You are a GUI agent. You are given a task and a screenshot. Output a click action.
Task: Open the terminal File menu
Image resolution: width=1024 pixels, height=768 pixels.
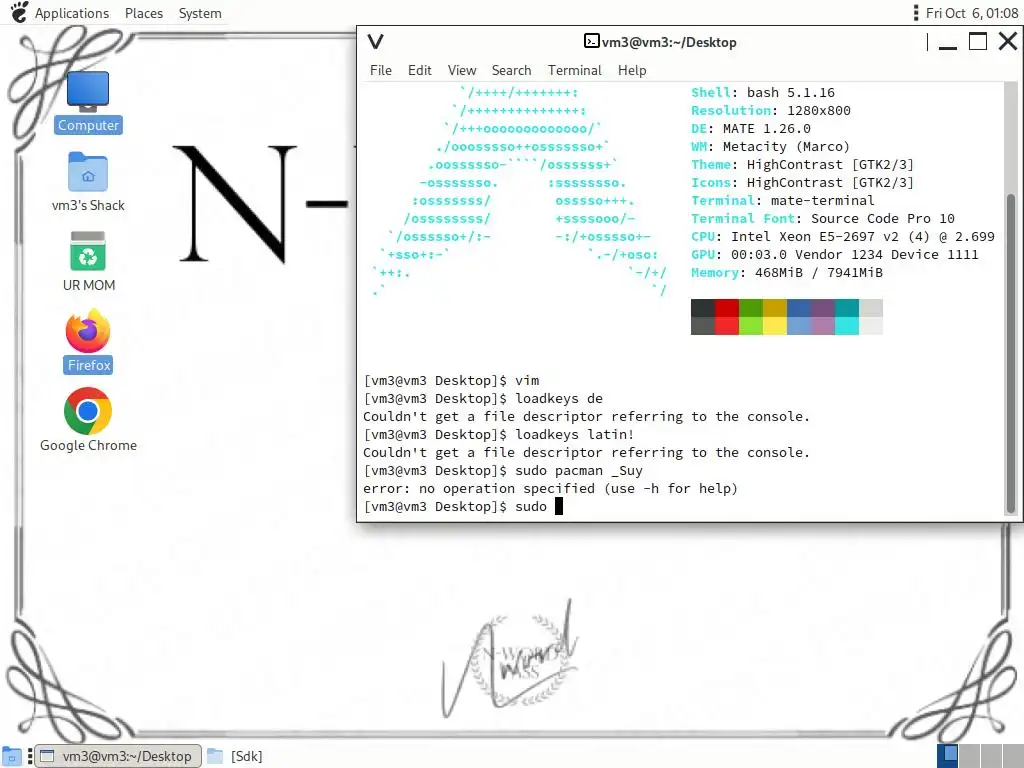(381, 70)
